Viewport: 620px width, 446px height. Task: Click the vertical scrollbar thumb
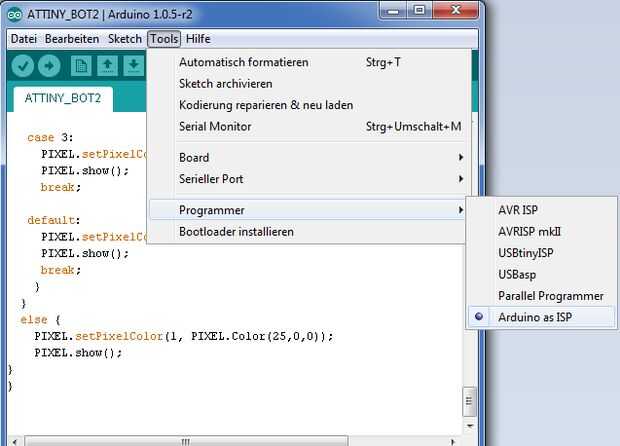pos(469,401)
